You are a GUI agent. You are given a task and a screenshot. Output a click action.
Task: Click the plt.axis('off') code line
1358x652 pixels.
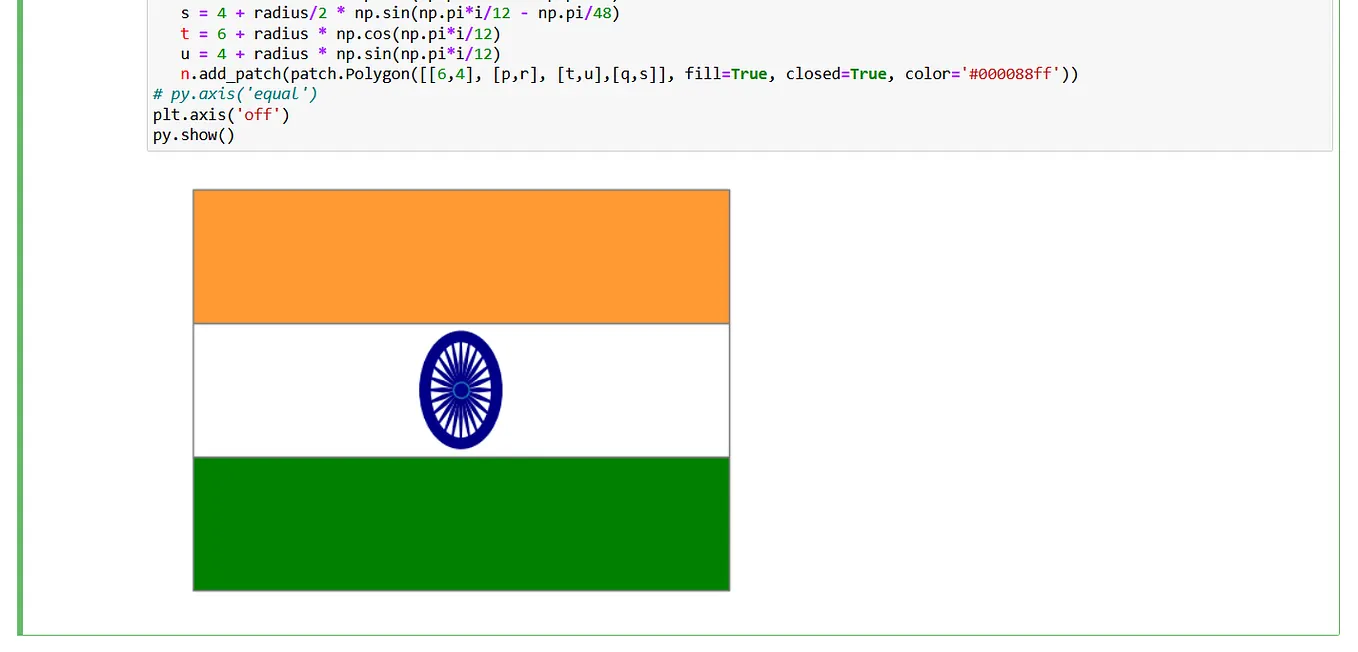click(221, 114)
